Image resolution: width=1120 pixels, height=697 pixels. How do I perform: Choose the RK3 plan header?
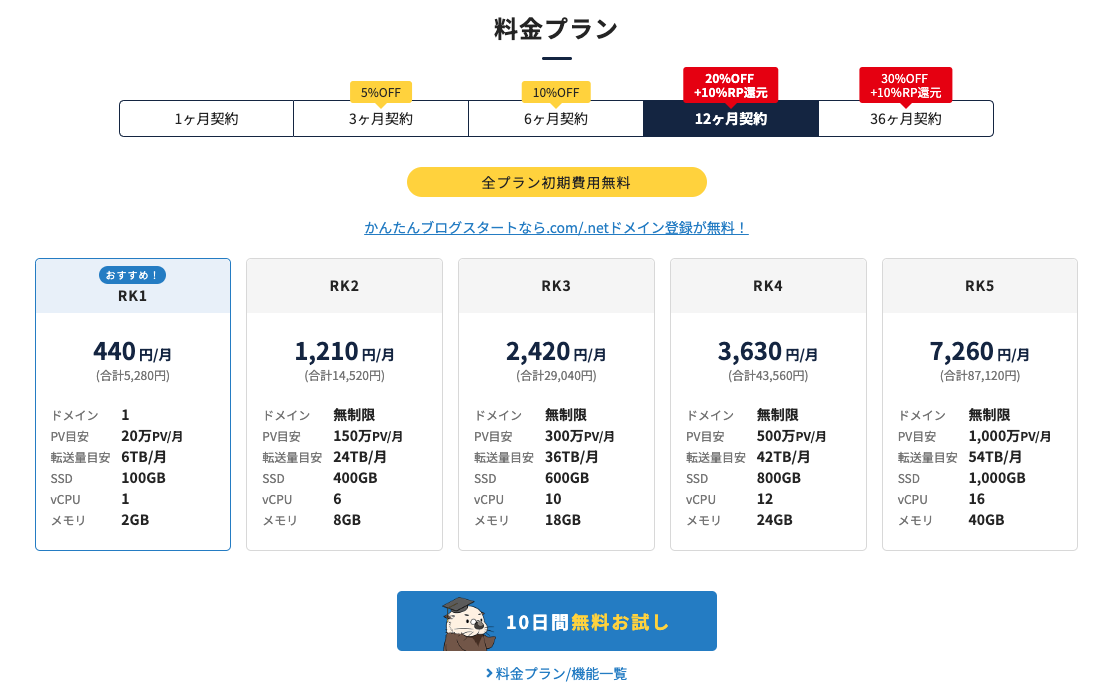[x=556, y=286]
